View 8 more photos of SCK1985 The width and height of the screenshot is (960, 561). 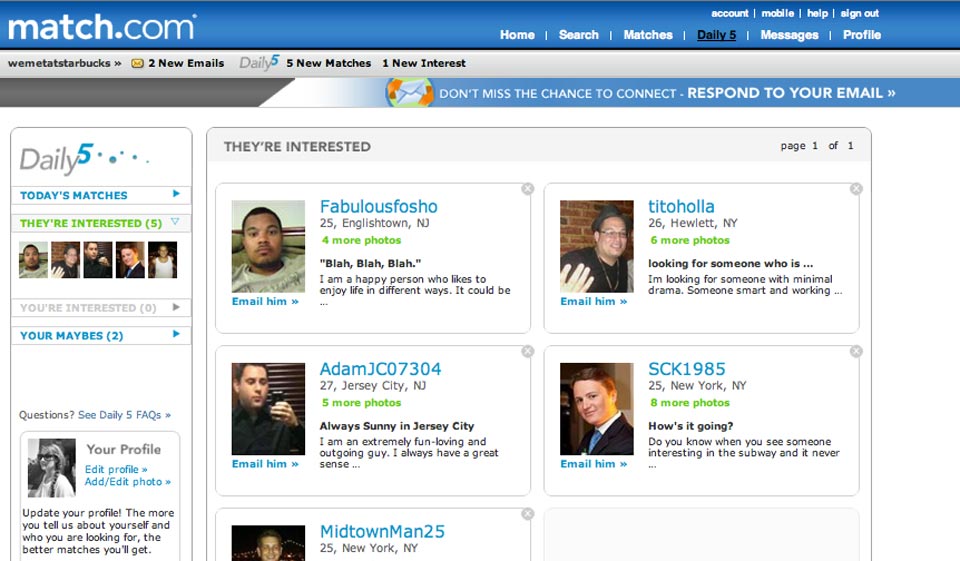(690, 403)
